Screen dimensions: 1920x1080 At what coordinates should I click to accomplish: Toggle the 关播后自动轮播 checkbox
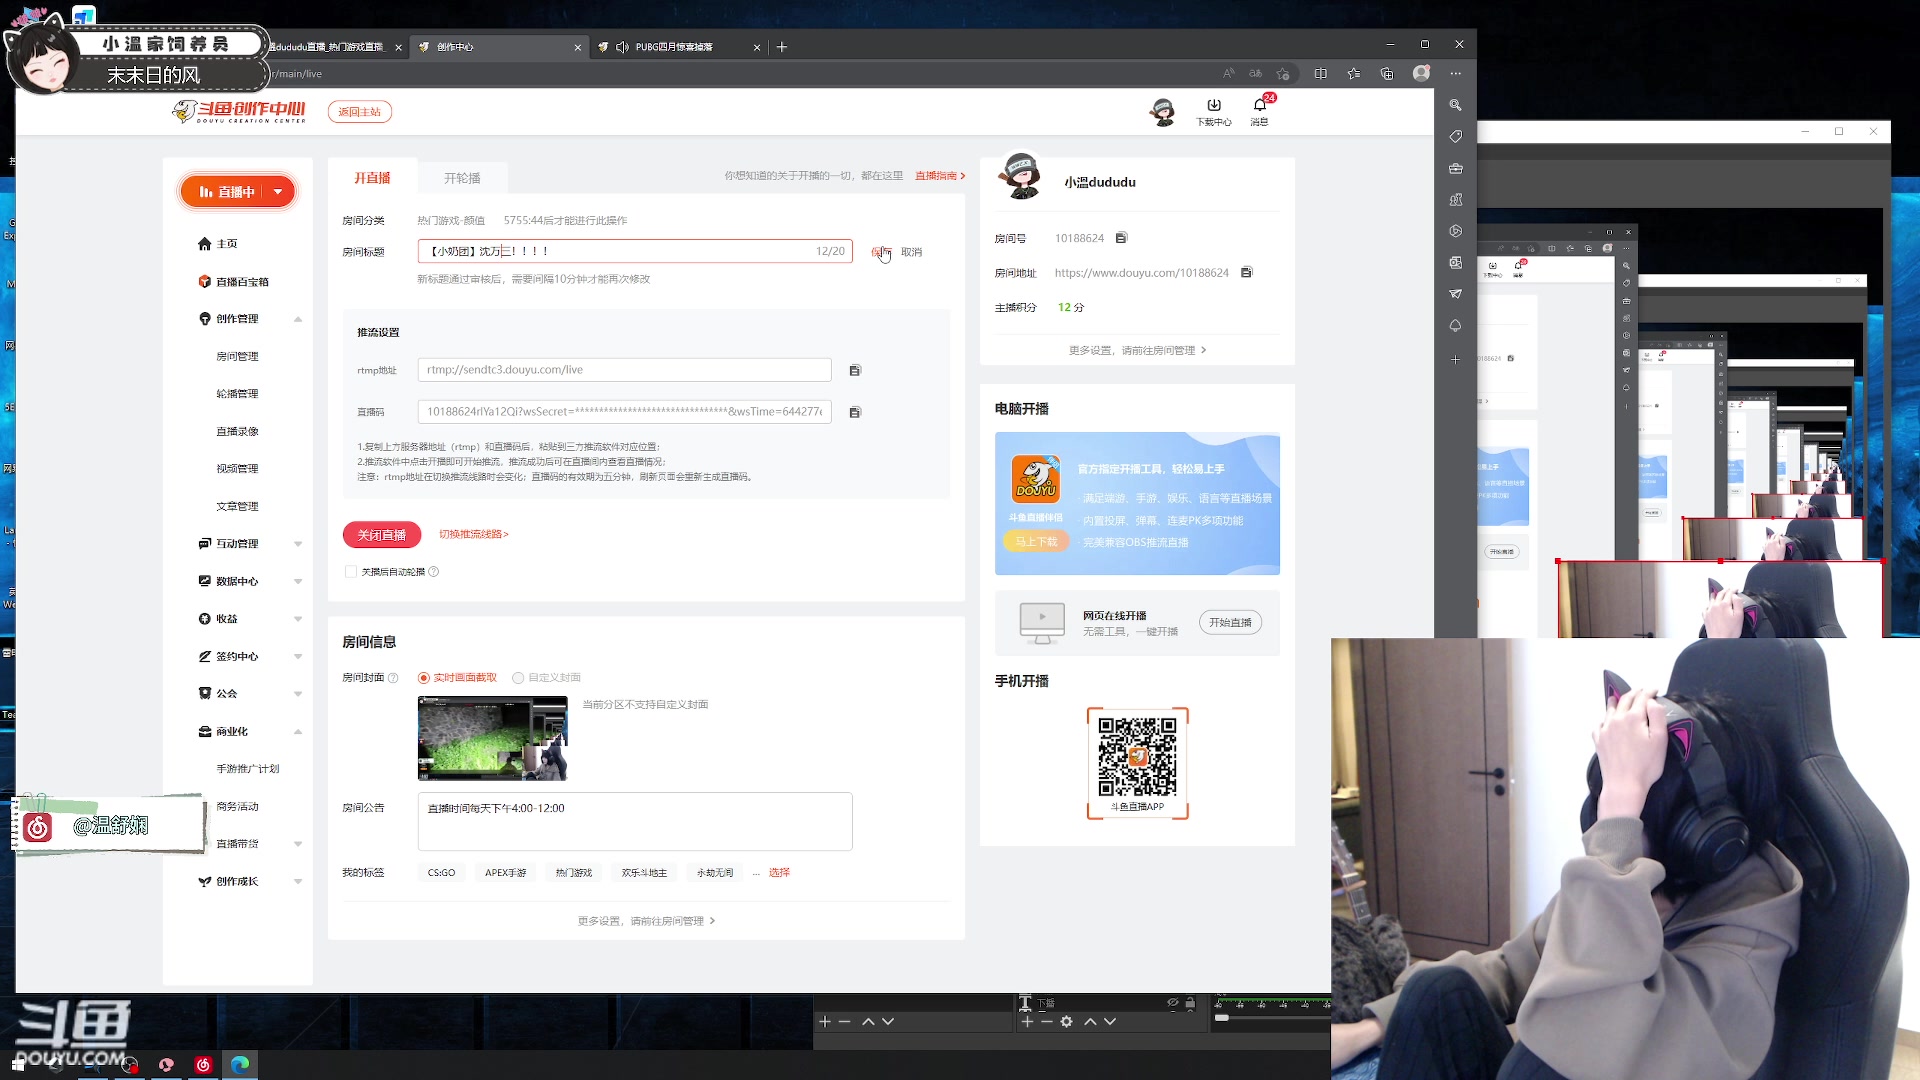[351, 572]
